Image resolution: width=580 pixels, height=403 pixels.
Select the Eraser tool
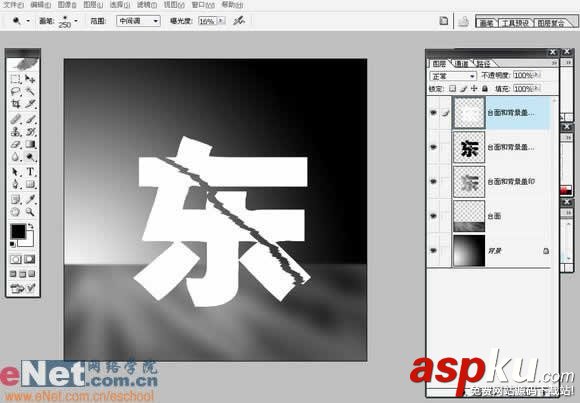coord(16,144)
